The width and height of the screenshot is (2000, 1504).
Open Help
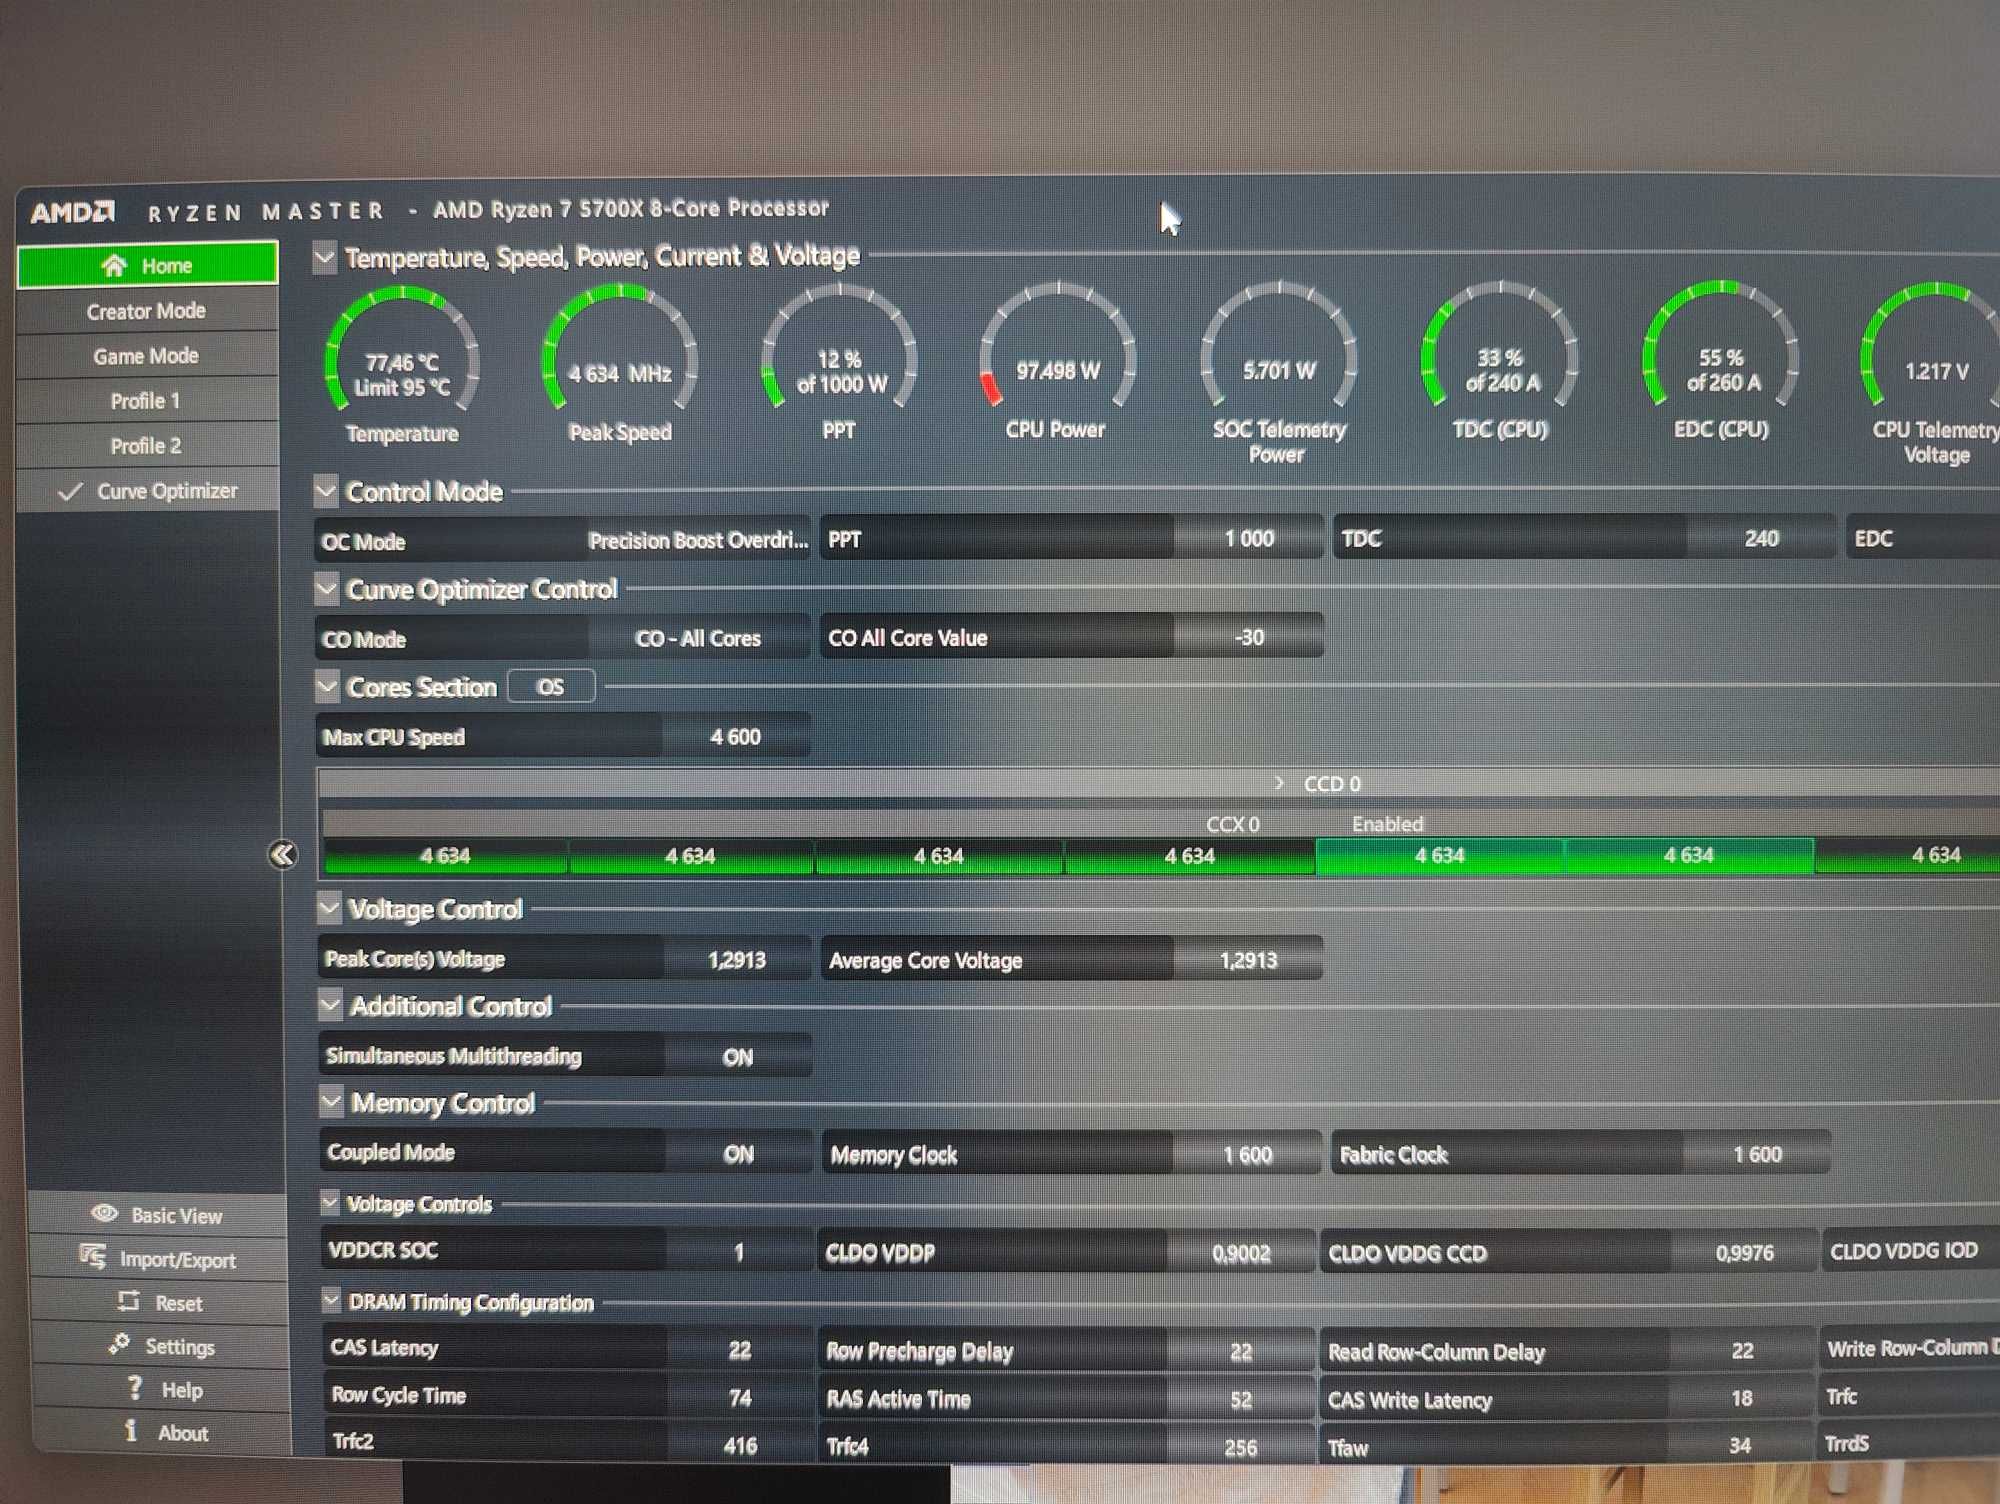coord(163,1390)
